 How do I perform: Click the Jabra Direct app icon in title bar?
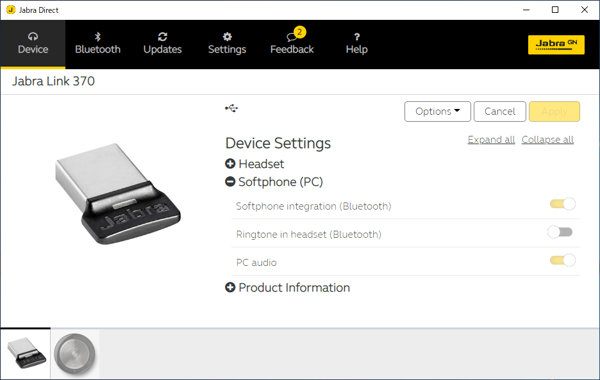pos(11,10)
